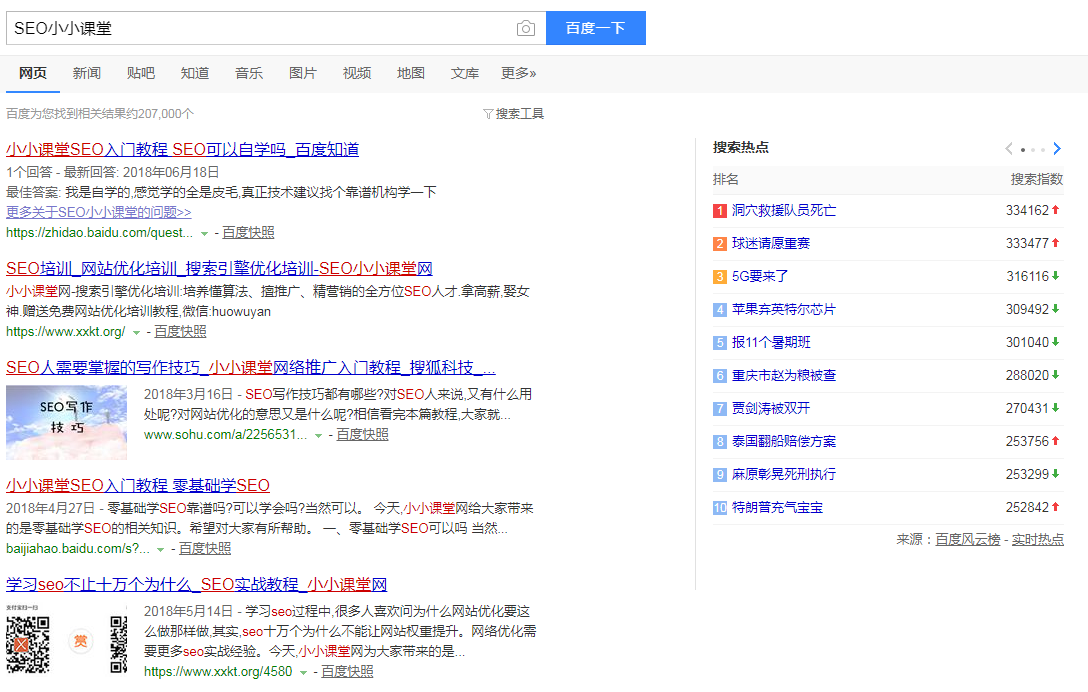Click the search index value 334162
Viewport: 1088px width, 692px height.
(x=1027, y=210)
